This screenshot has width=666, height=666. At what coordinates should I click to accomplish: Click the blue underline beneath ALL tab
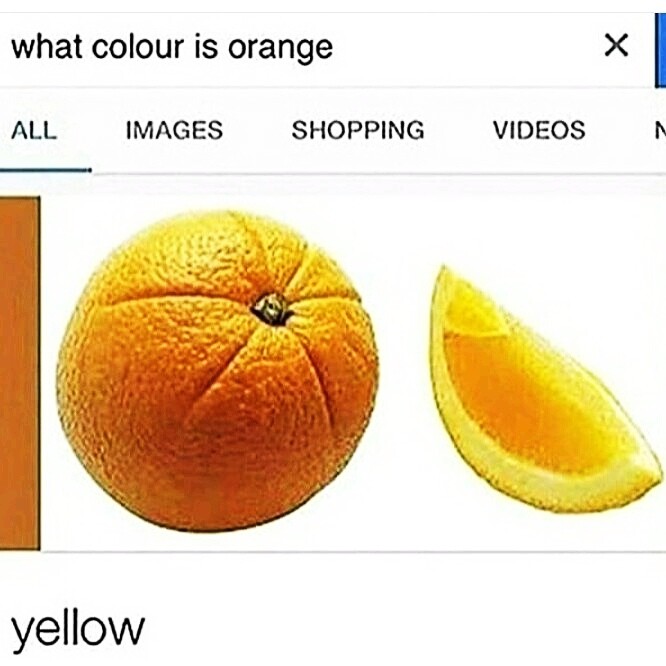tap(45, 170)
